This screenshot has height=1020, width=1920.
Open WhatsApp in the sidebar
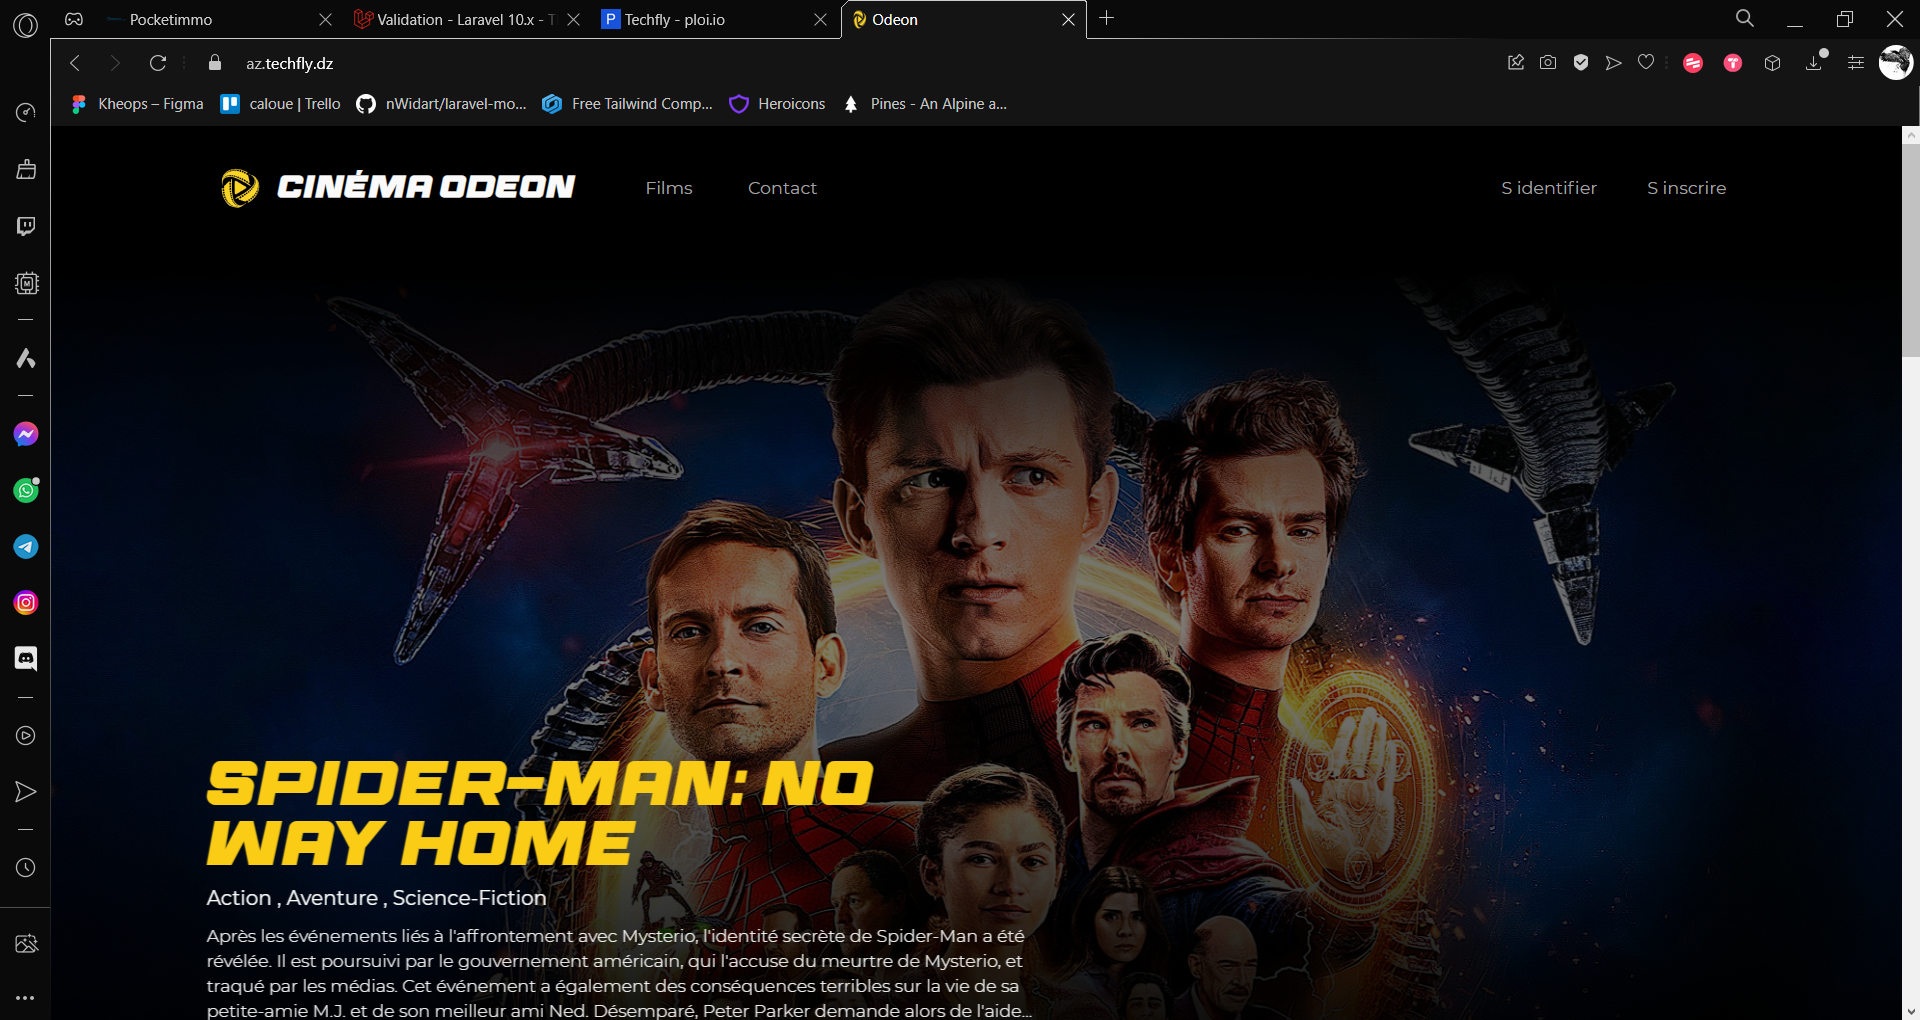tap(26, 490)
